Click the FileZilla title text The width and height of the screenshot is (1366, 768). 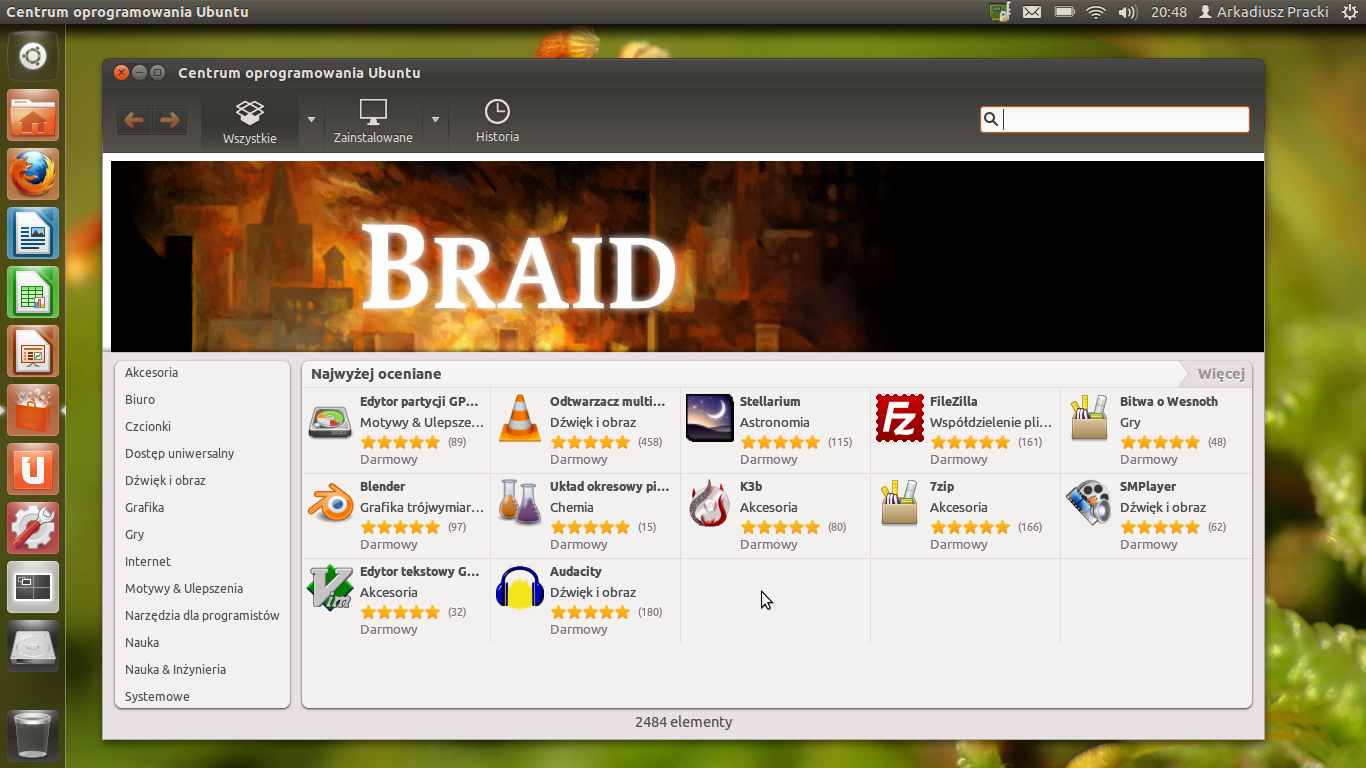954,401
